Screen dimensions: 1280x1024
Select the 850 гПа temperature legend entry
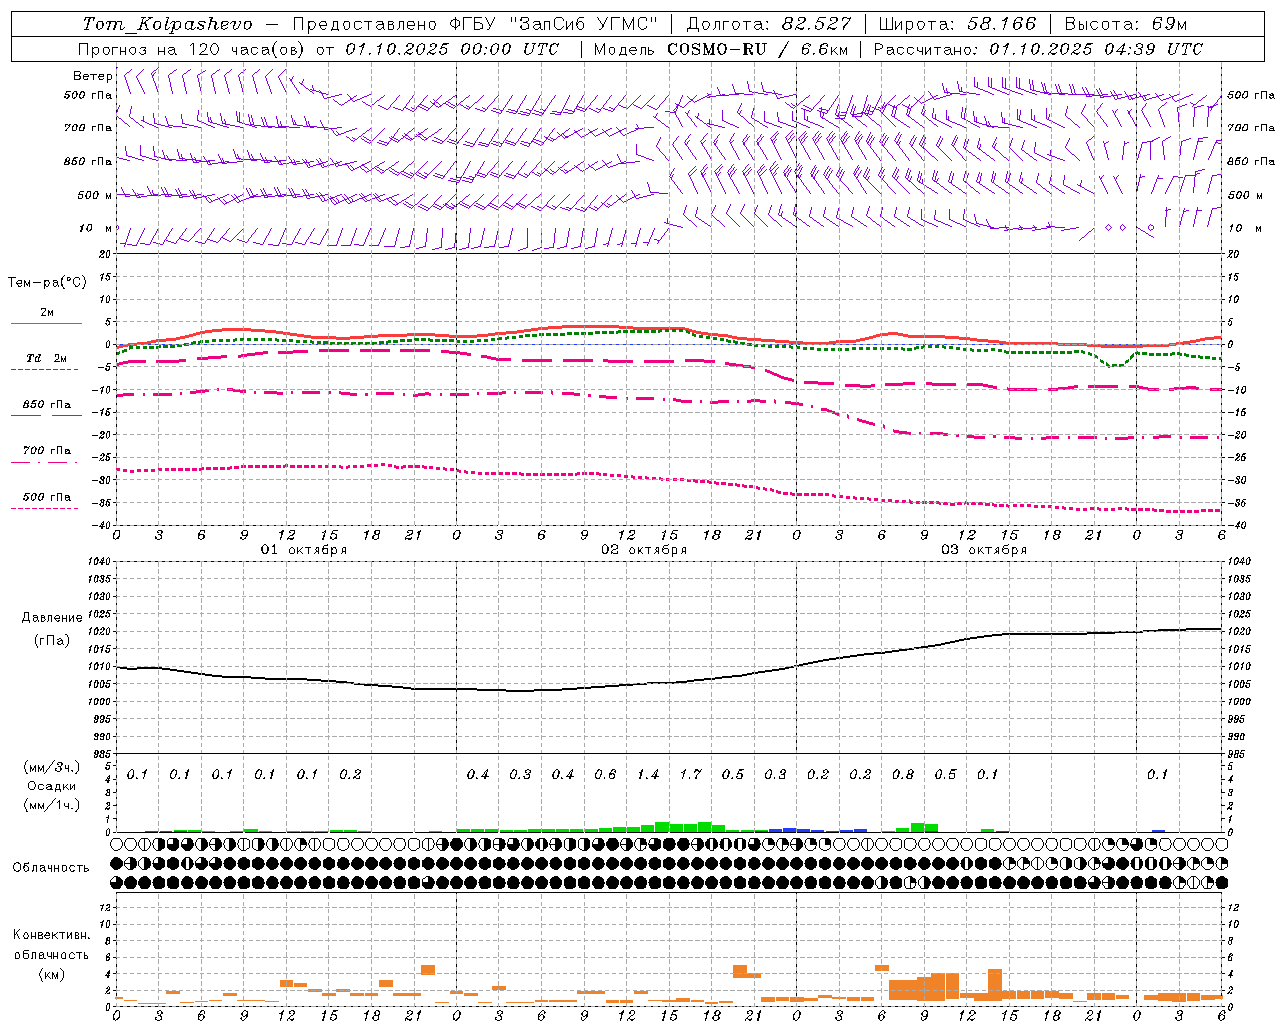(47, 405)
